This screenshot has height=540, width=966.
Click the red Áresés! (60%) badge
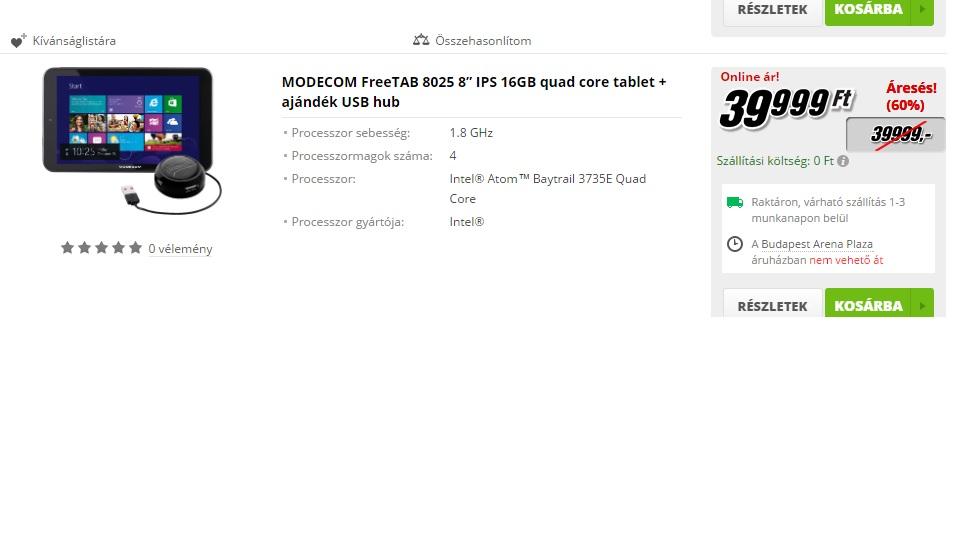(911, 96)
